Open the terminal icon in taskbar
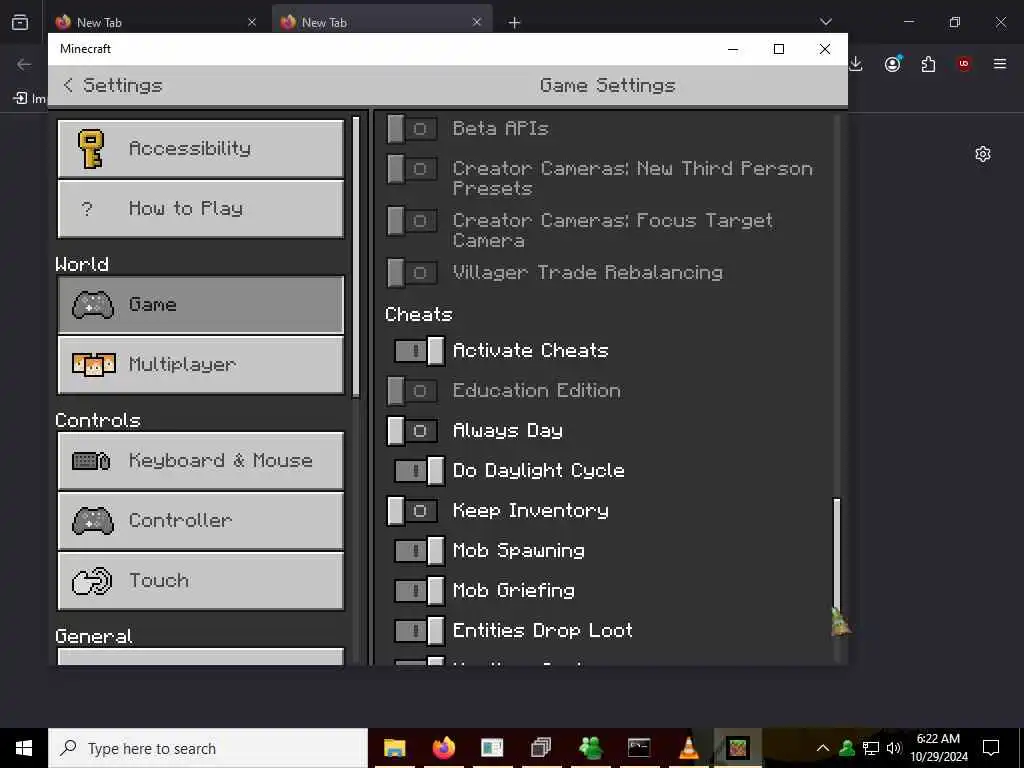 click(639, 748)
